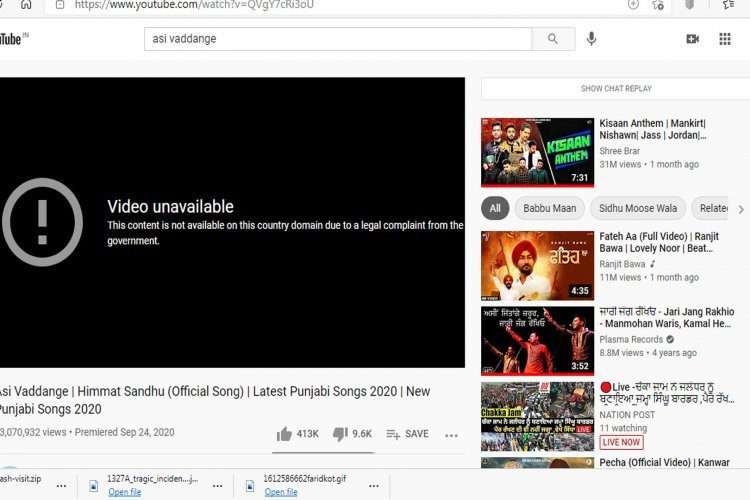Viewport: 750px width, 500px height.
Task: Show chat replay
Action: (x=616, y=89)
